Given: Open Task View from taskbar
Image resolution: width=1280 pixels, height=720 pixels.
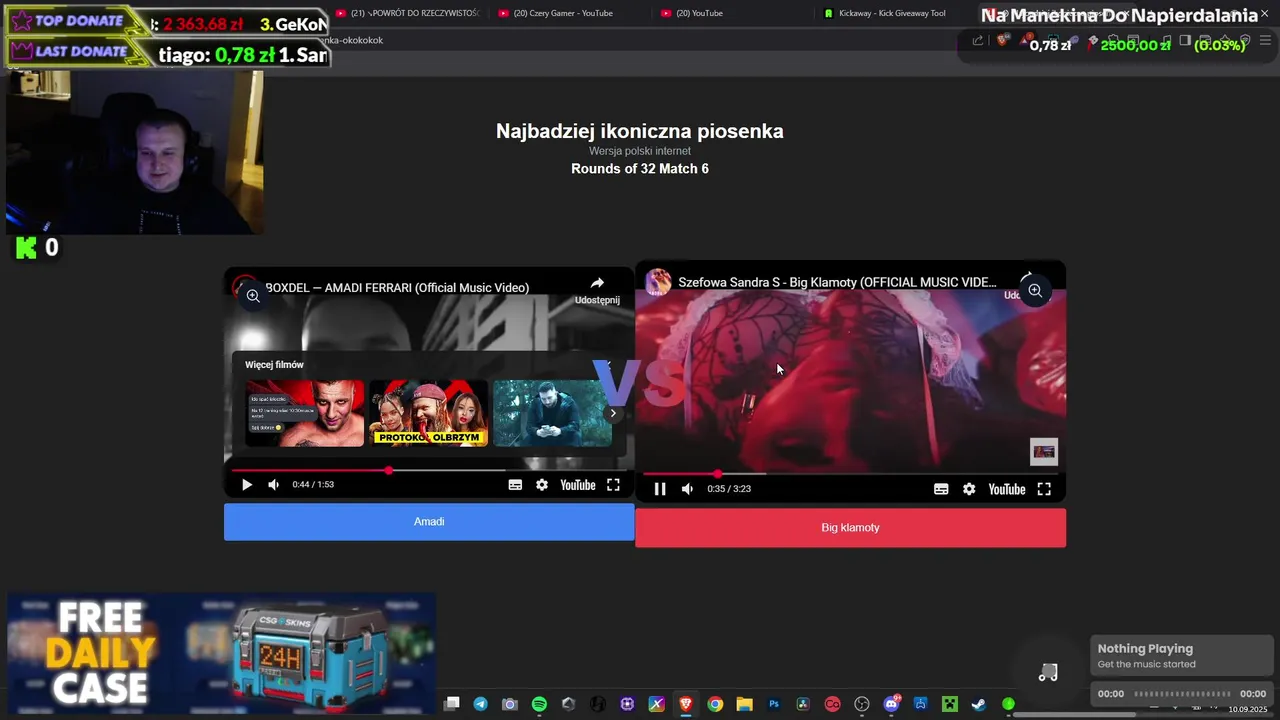Looking at the screenshot, I should pos(452,704).
